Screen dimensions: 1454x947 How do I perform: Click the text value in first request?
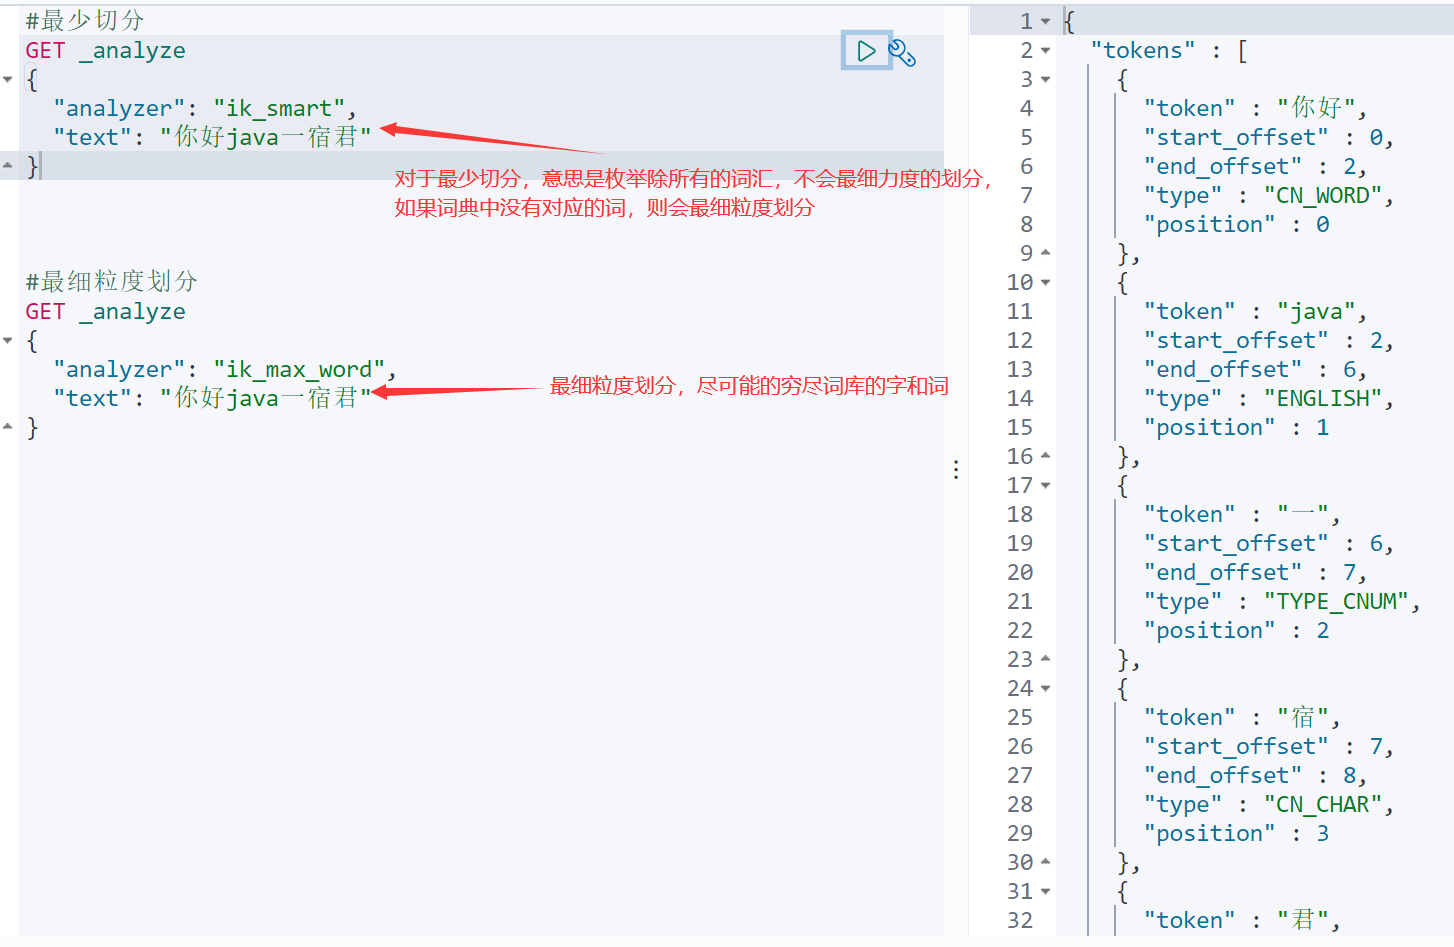[266, 137]
